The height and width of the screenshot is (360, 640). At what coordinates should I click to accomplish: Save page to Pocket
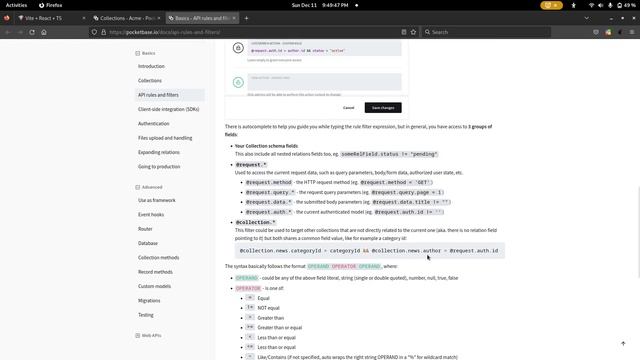596,32
